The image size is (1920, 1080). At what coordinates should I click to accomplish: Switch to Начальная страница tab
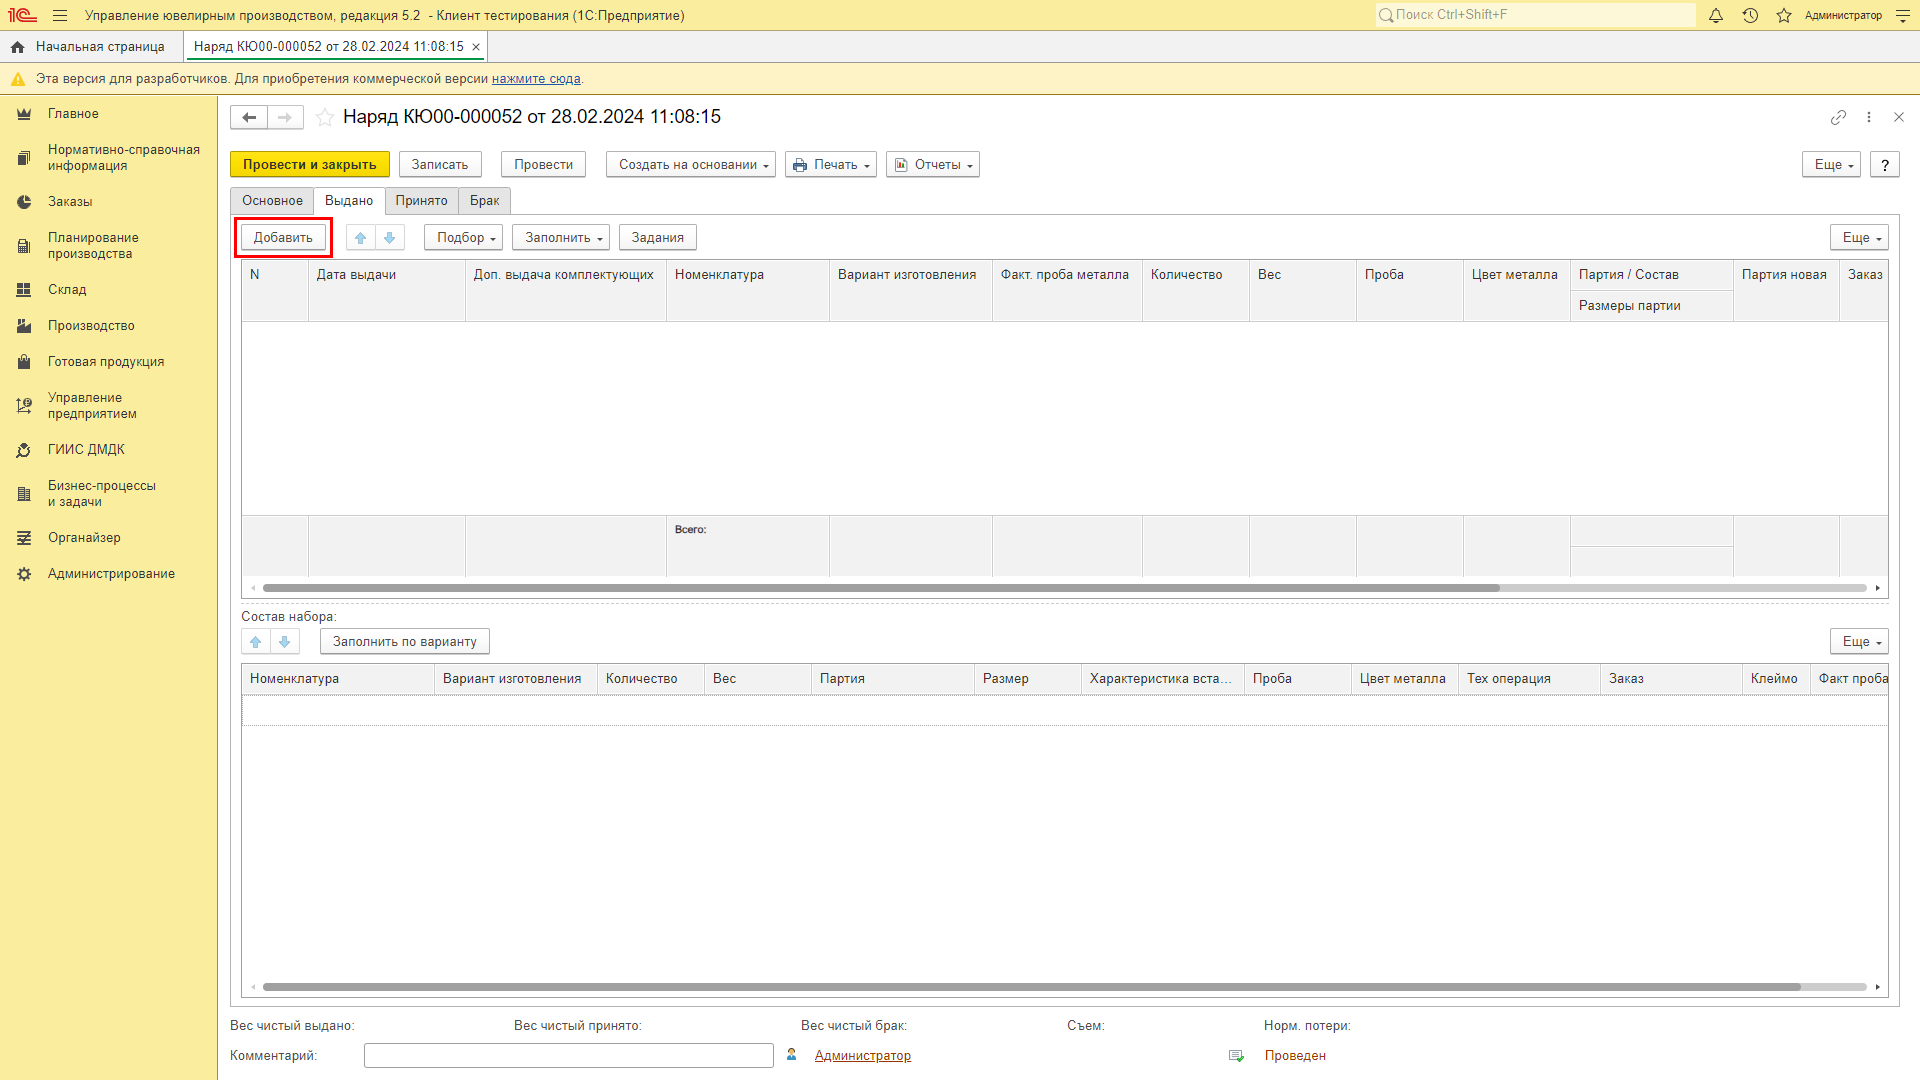click(x=92, y=47)
